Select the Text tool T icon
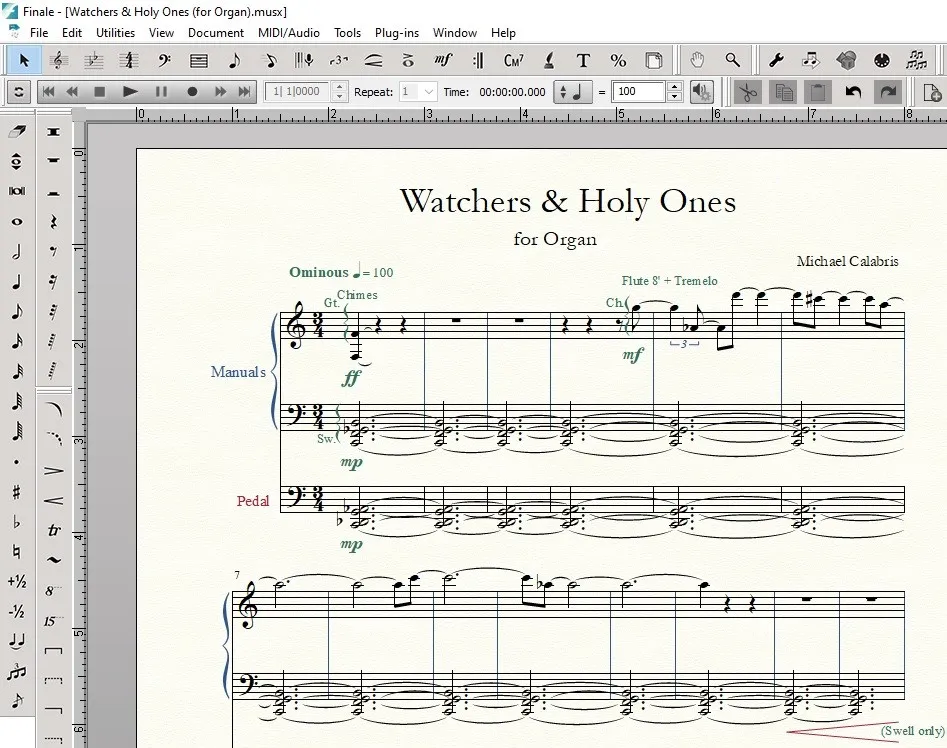Viewport: 947px width, 748px height. point(583,60)
